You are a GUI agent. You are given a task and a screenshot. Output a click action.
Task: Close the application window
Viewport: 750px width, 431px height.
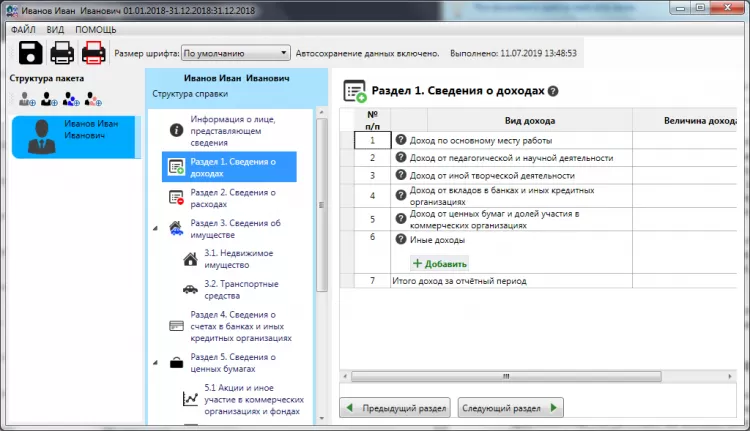pos(728,8)
